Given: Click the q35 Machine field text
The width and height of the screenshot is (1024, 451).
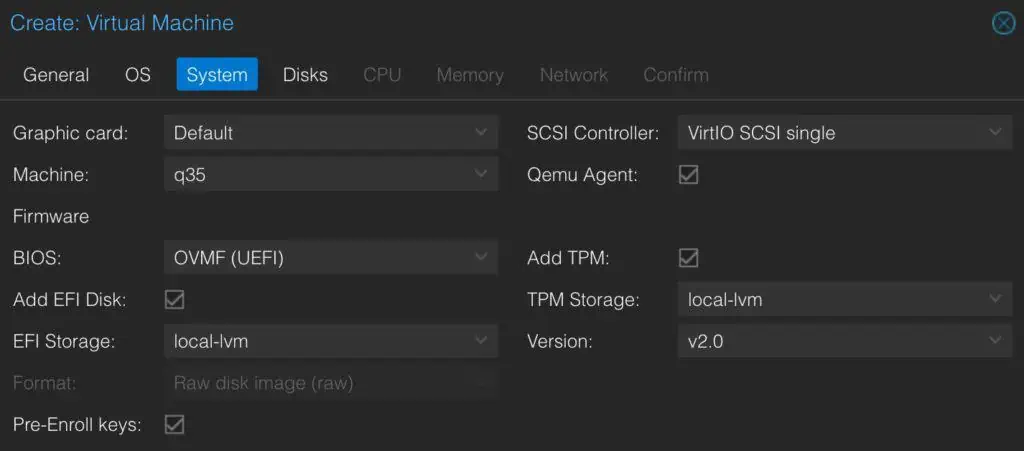Looking at the screenshot, I should point(191,175).
